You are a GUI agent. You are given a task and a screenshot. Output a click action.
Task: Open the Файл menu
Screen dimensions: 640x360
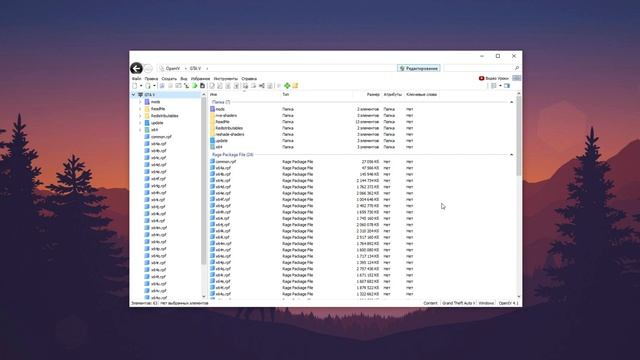tap(136, 78)
